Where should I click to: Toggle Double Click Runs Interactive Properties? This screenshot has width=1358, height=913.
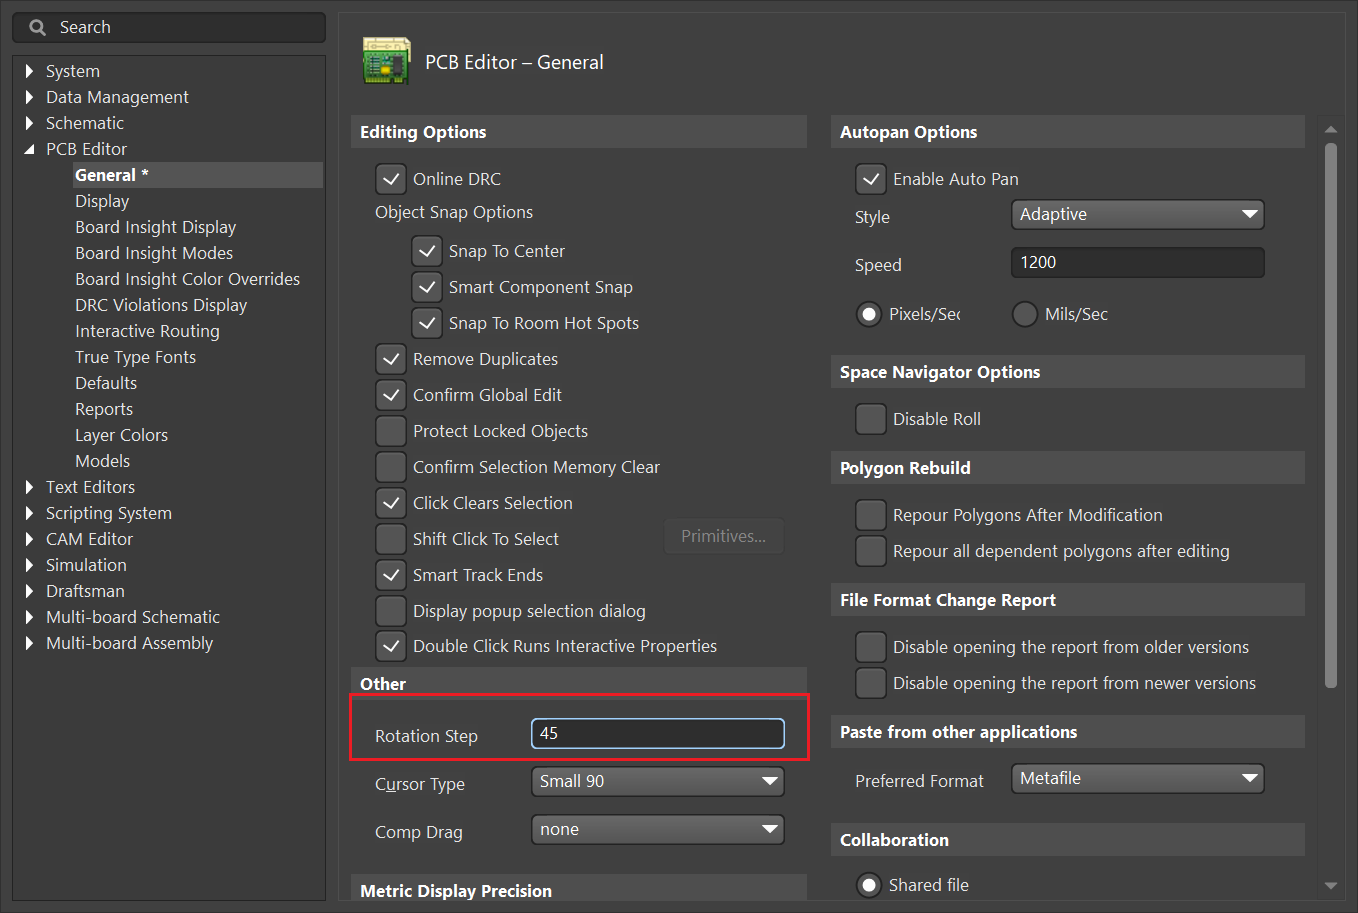[x=390, y=646]
